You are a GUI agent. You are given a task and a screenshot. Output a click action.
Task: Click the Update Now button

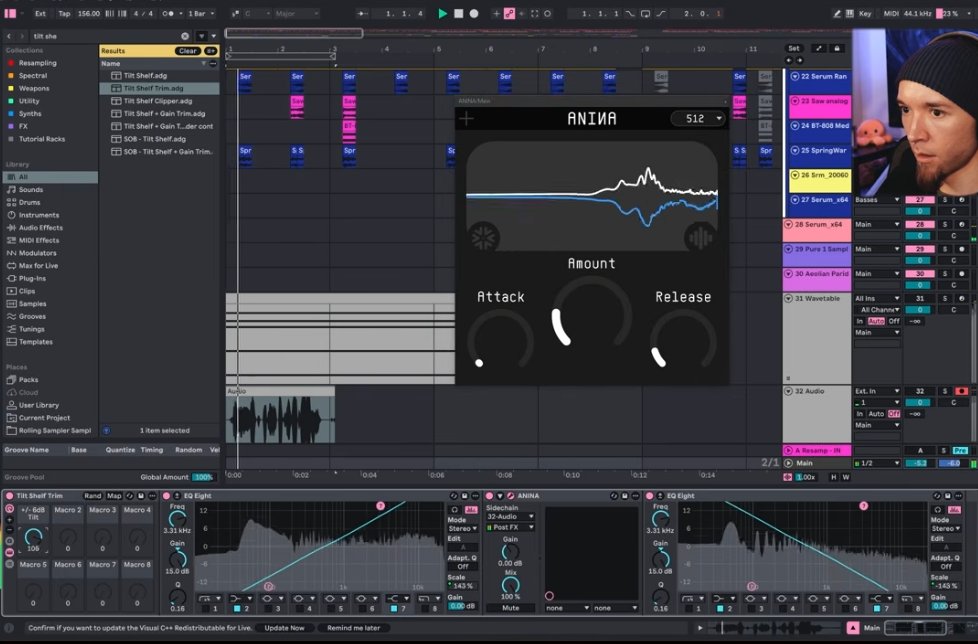click(x=284, y=628)
